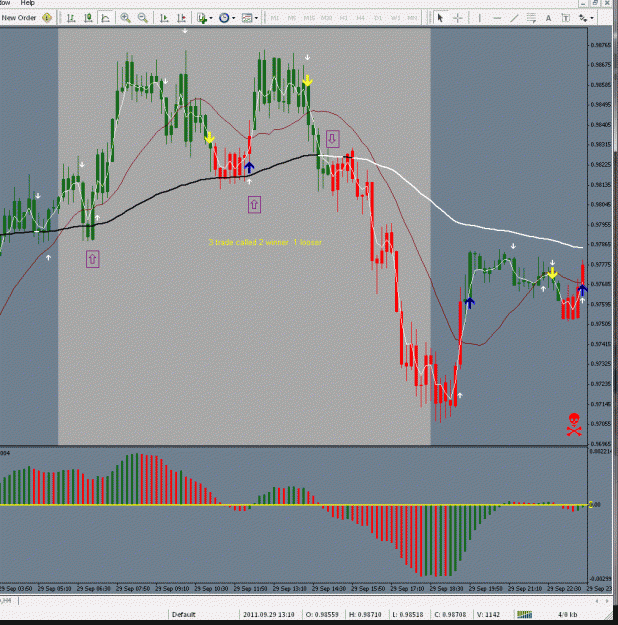Select the D1 timeframe
618x625 pixels.
[378, 18]
